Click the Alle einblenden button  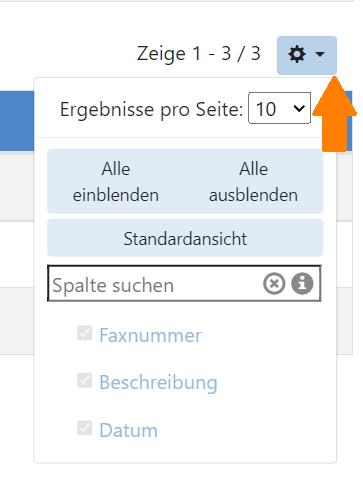[115, 181]
